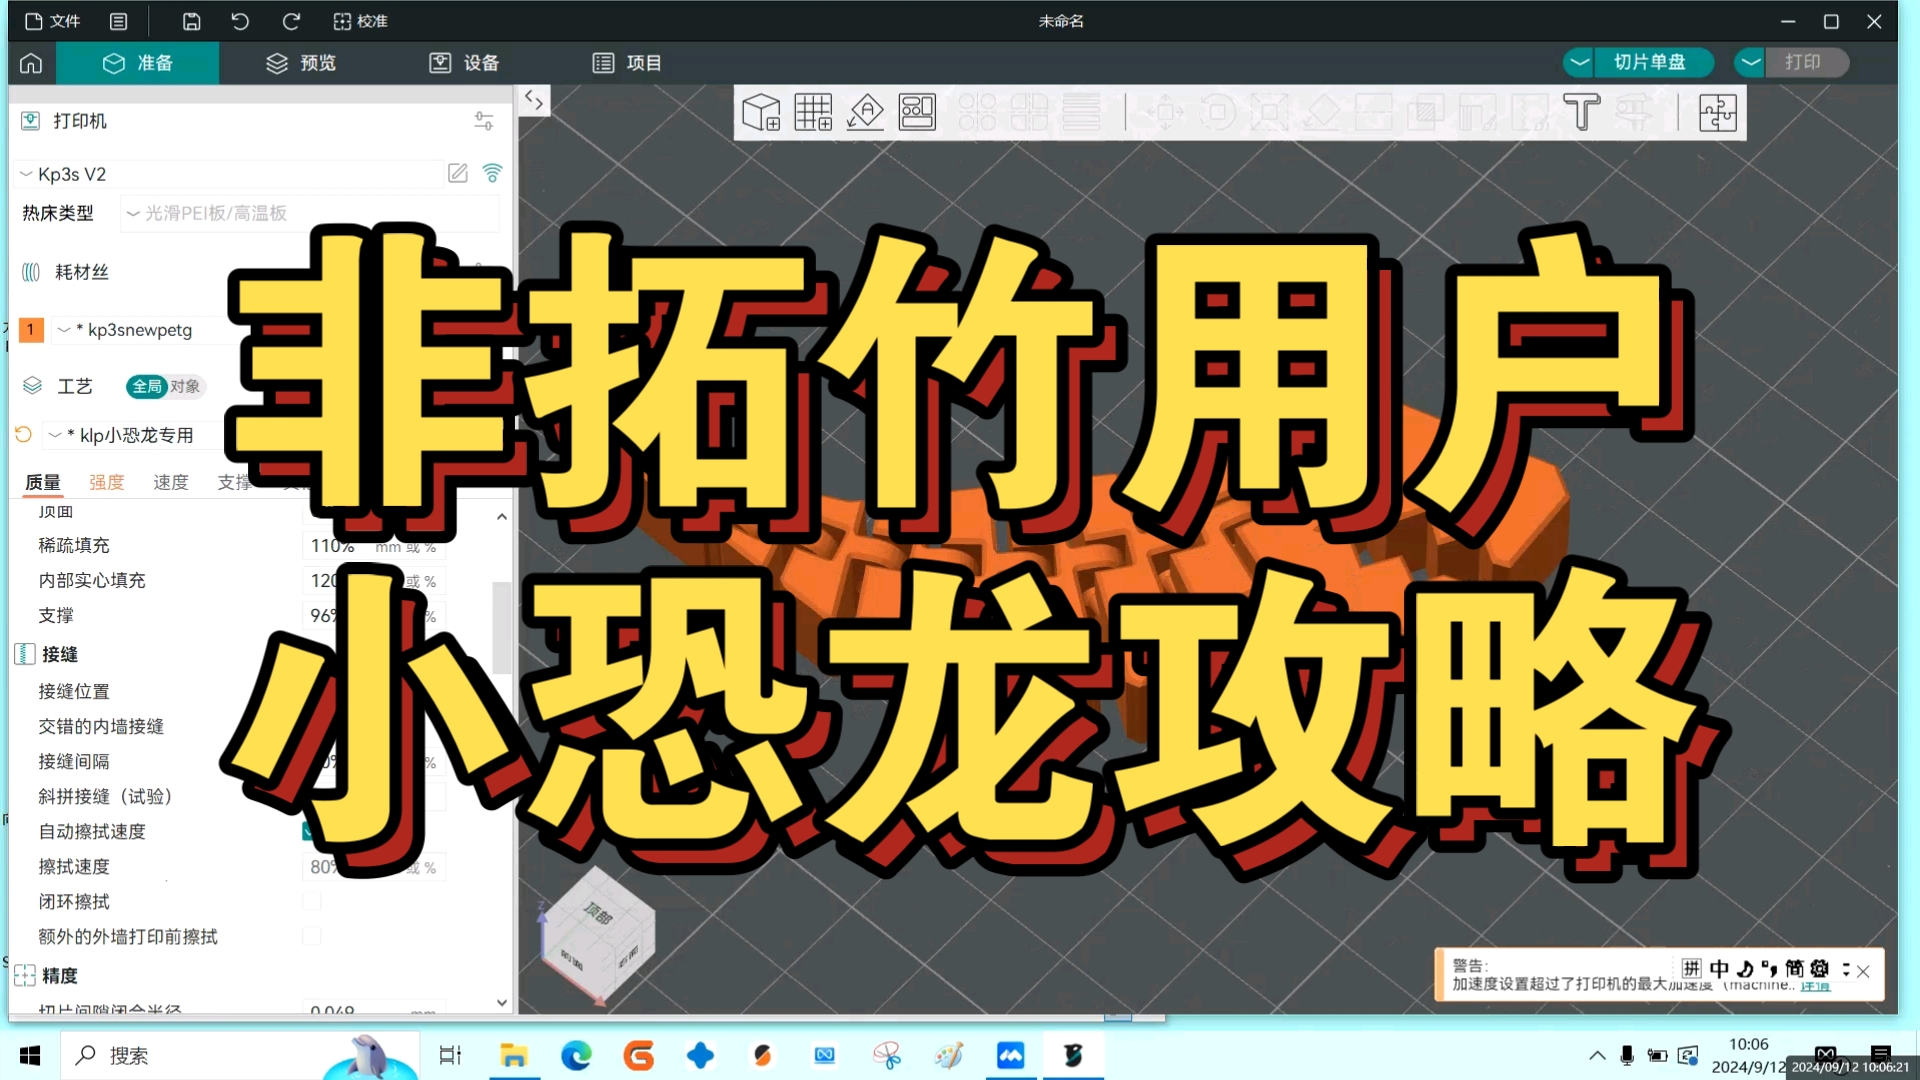Open the Assembly view puzzle icon
The image size is (1920, 1080).
pyautogui.click(x=1717, y=112)
